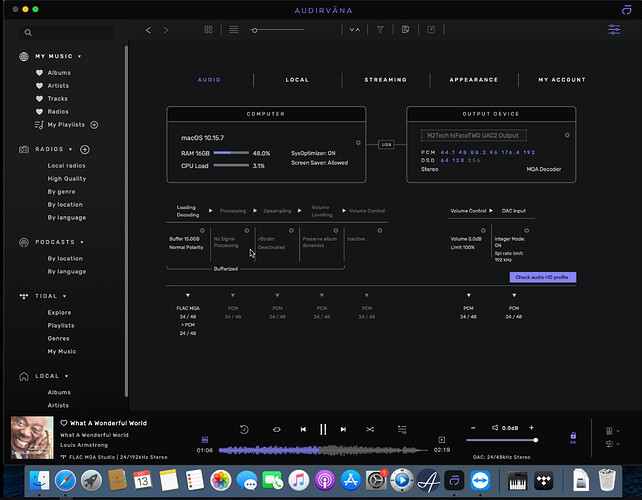
Task: Open Computer panel options circle
Action: tap(358, 143)
